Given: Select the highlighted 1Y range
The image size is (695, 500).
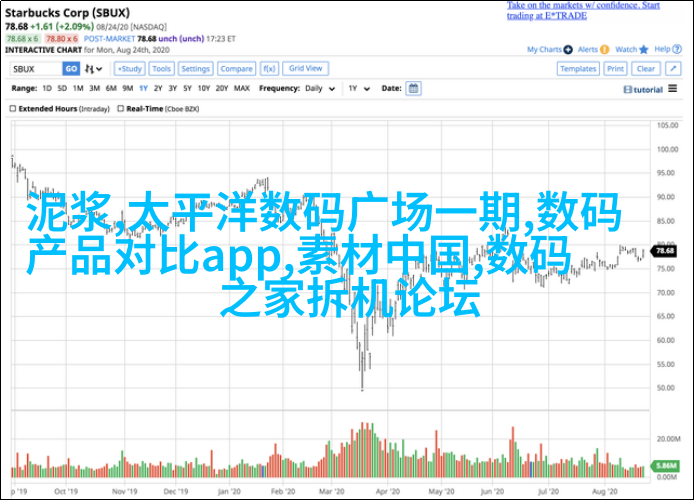Looking at the screenshot, I should [143, 89].
